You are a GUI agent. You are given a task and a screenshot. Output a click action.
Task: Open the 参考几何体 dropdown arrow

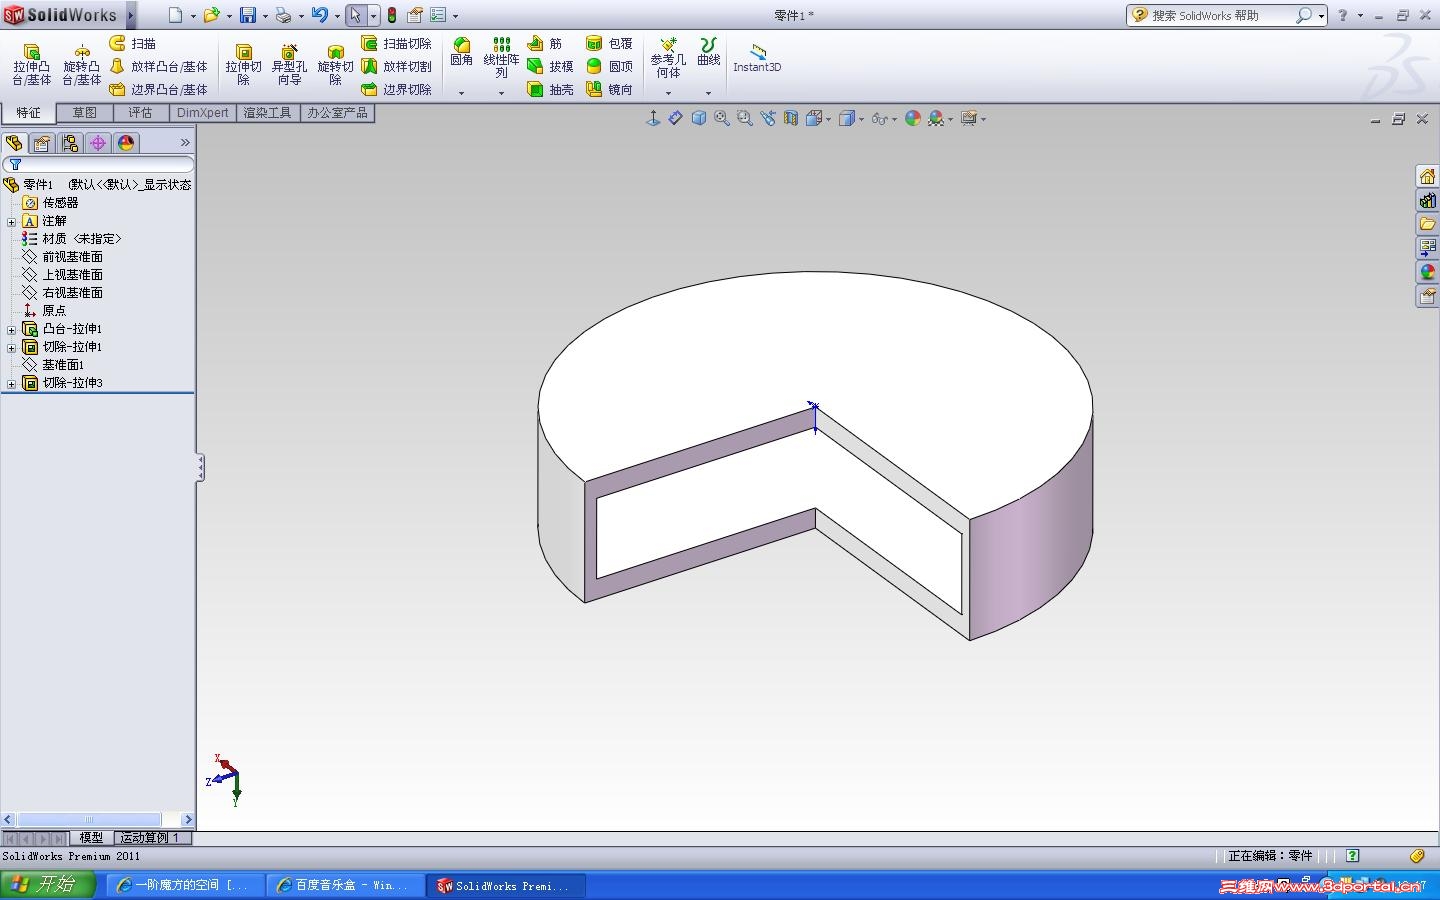click(x=668, y=93)
